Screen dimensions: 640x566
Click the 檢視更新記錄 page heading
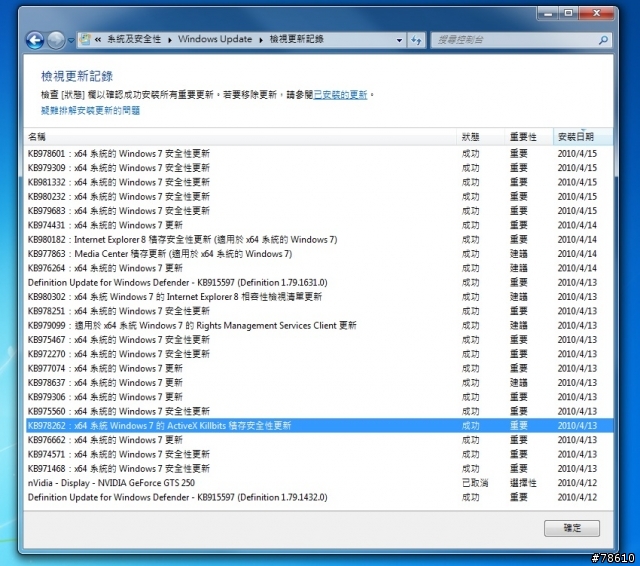point(77,76)
